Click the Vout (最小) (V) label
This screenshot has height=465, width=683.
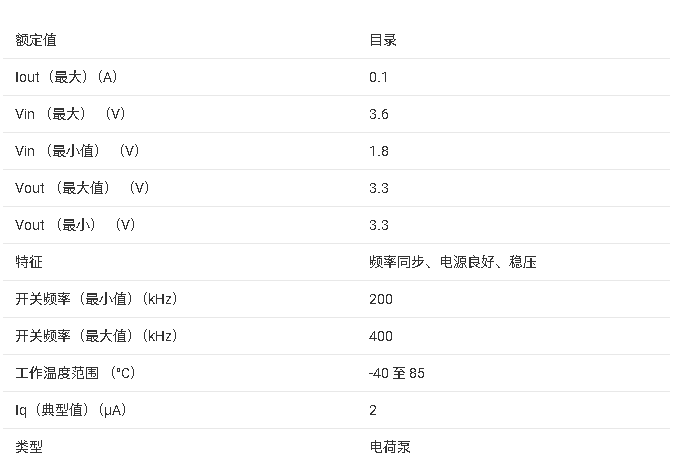pos(75,225)
